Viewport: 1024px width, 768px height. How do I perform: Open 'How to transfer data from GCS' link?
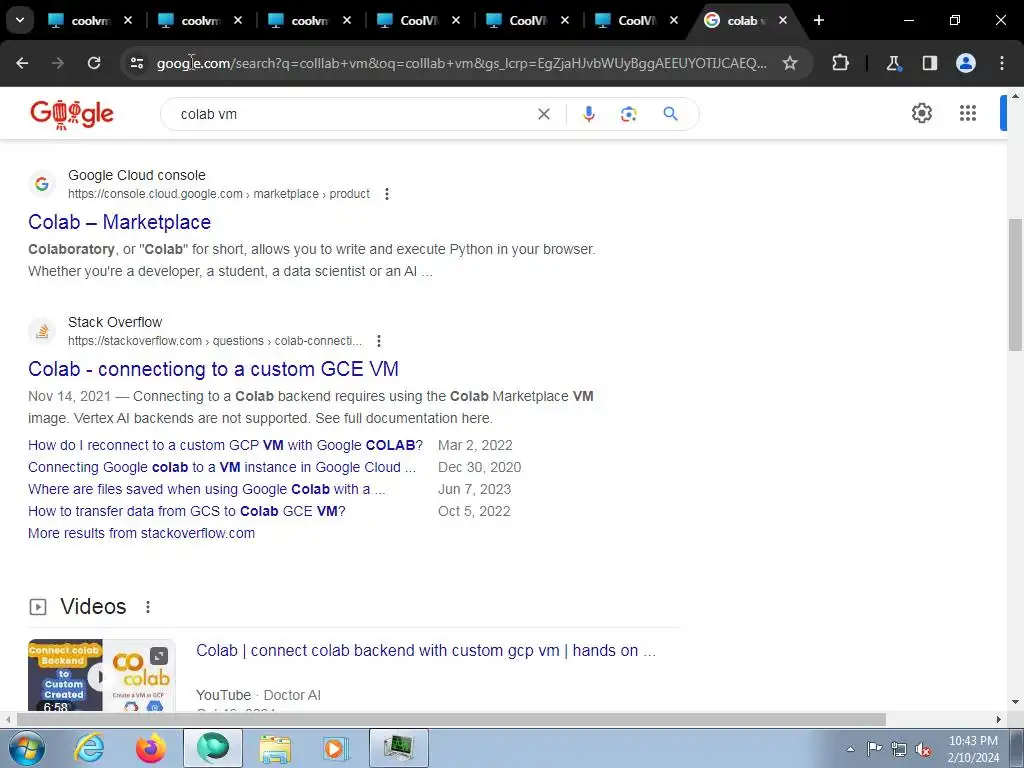point(187,511)
